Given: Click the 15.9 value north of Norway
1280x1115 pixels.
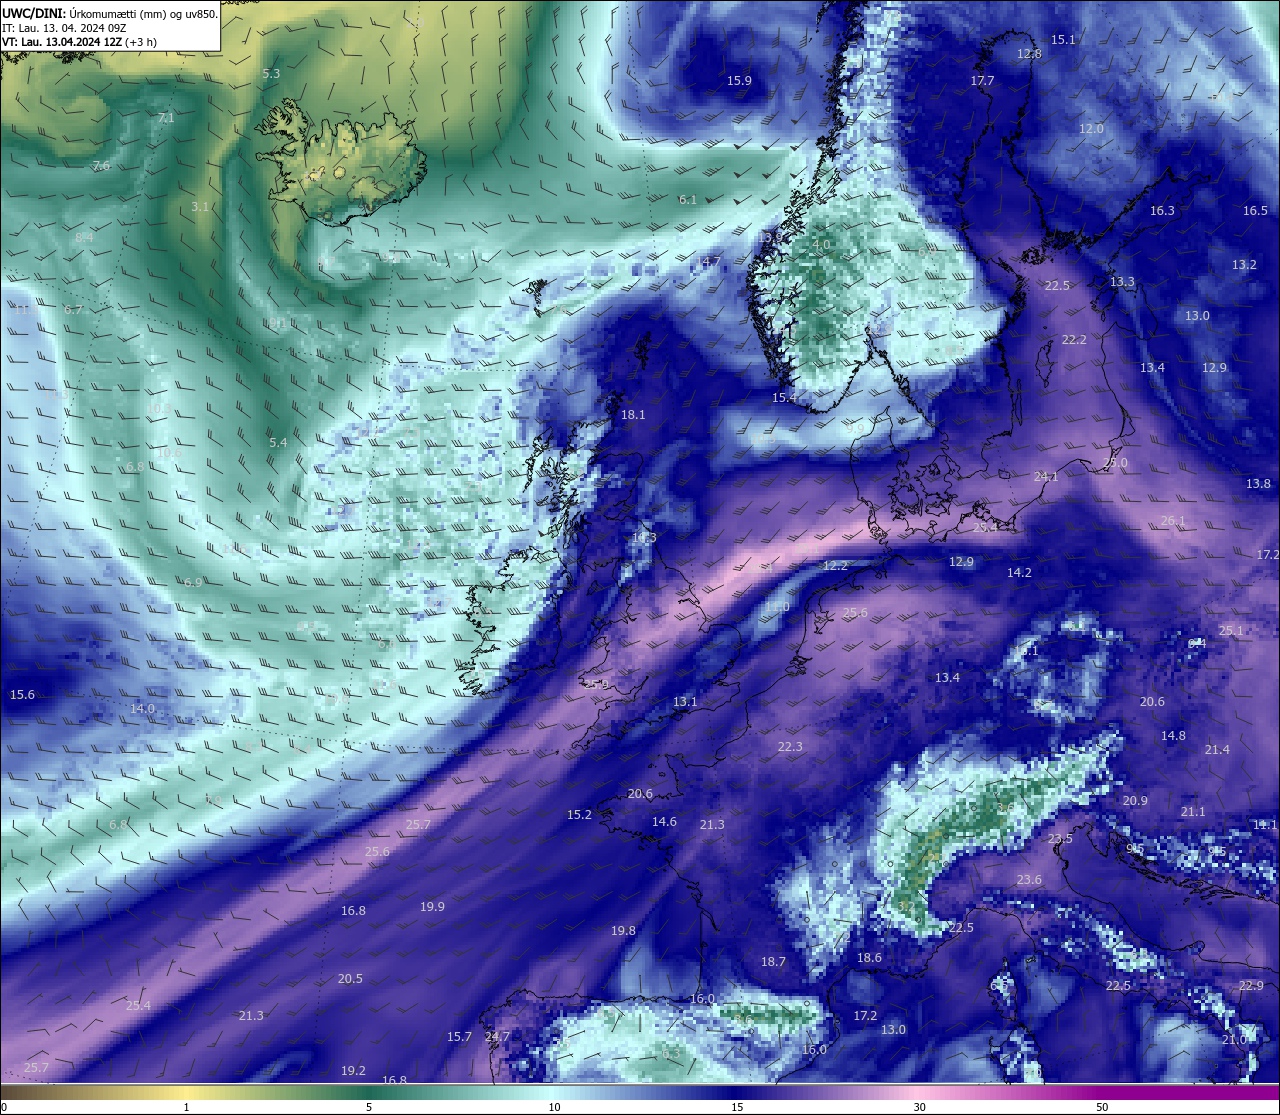Looking at the screenshot, I should click(739, 81).
